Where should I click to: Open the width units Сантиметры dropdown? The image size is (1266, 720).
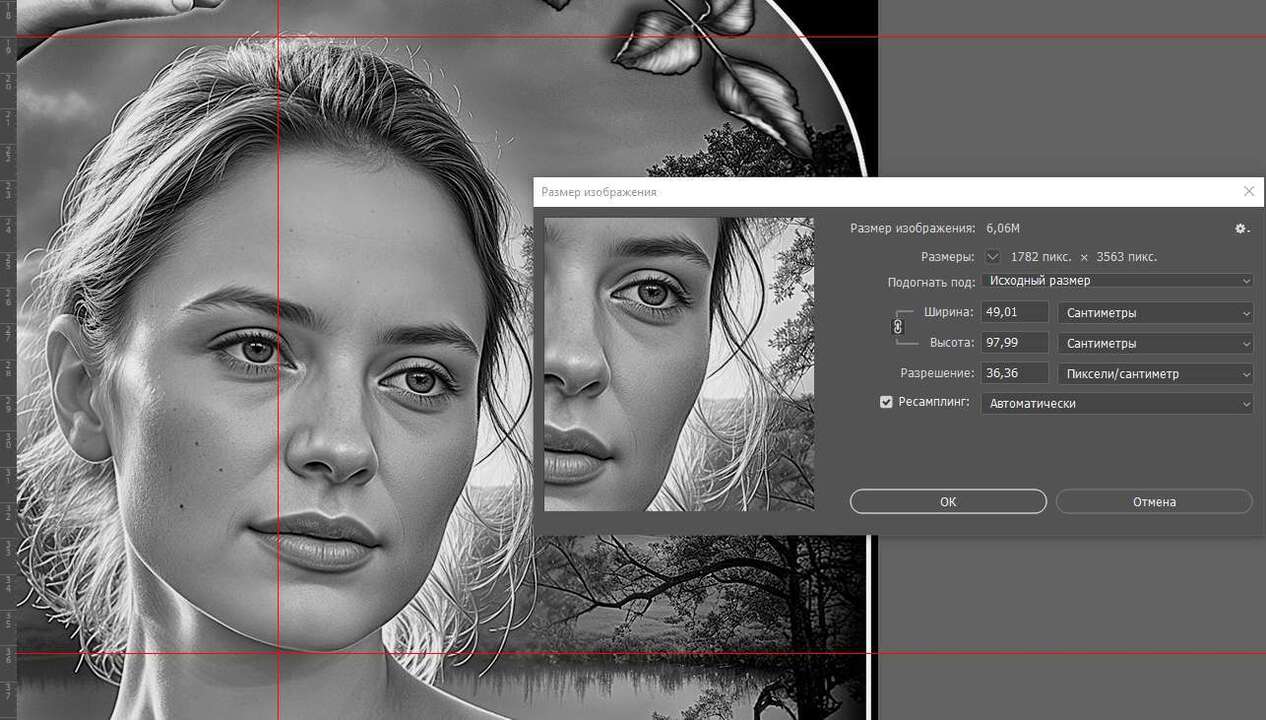(x=1154, y=313)
